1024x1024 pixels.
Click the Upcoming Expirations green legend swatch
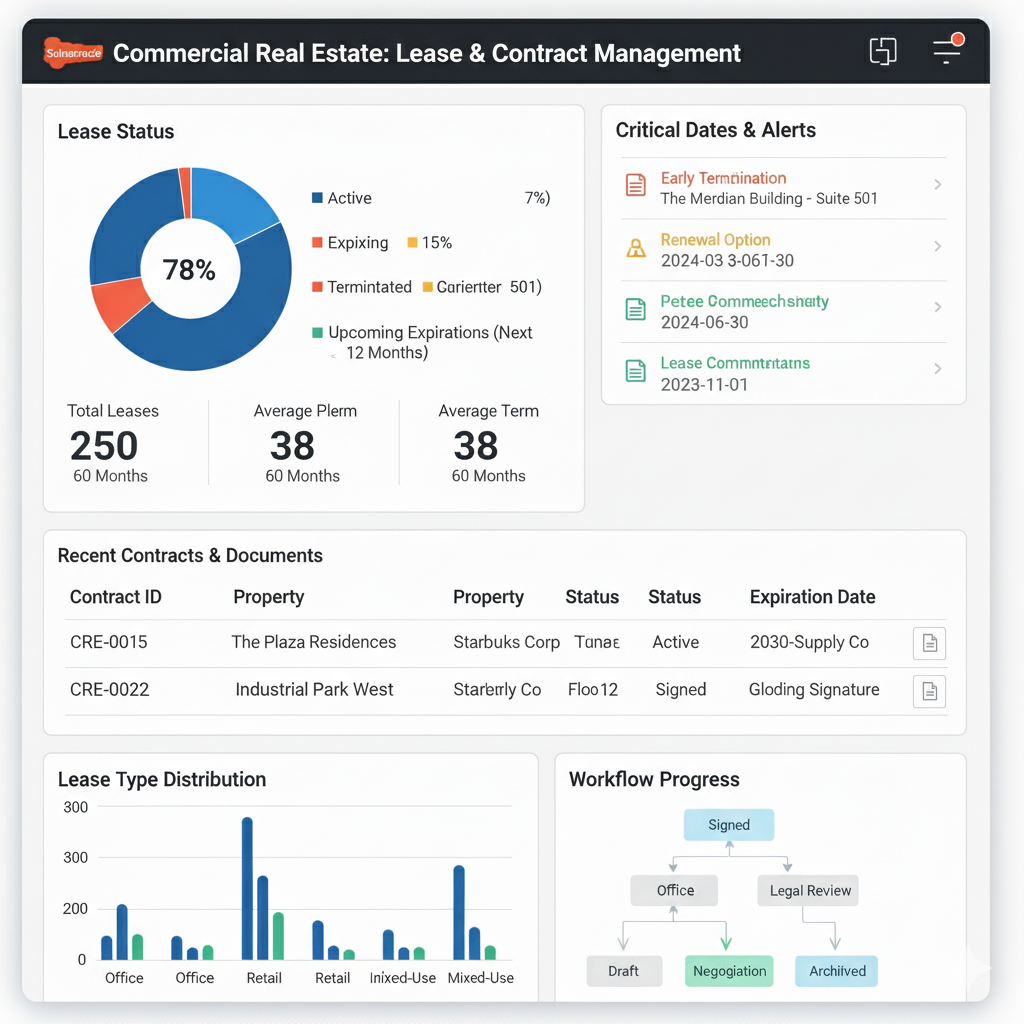pyautogui.click(x=317, y=332)
